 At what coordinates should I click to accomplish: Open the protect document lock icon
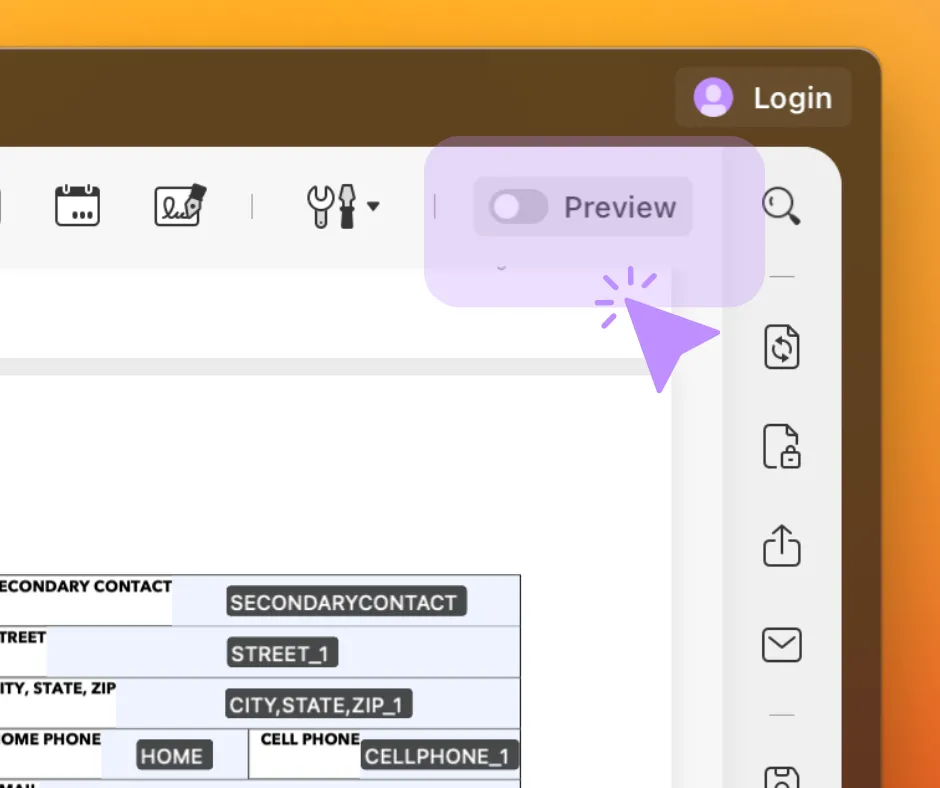pos(782,446)
